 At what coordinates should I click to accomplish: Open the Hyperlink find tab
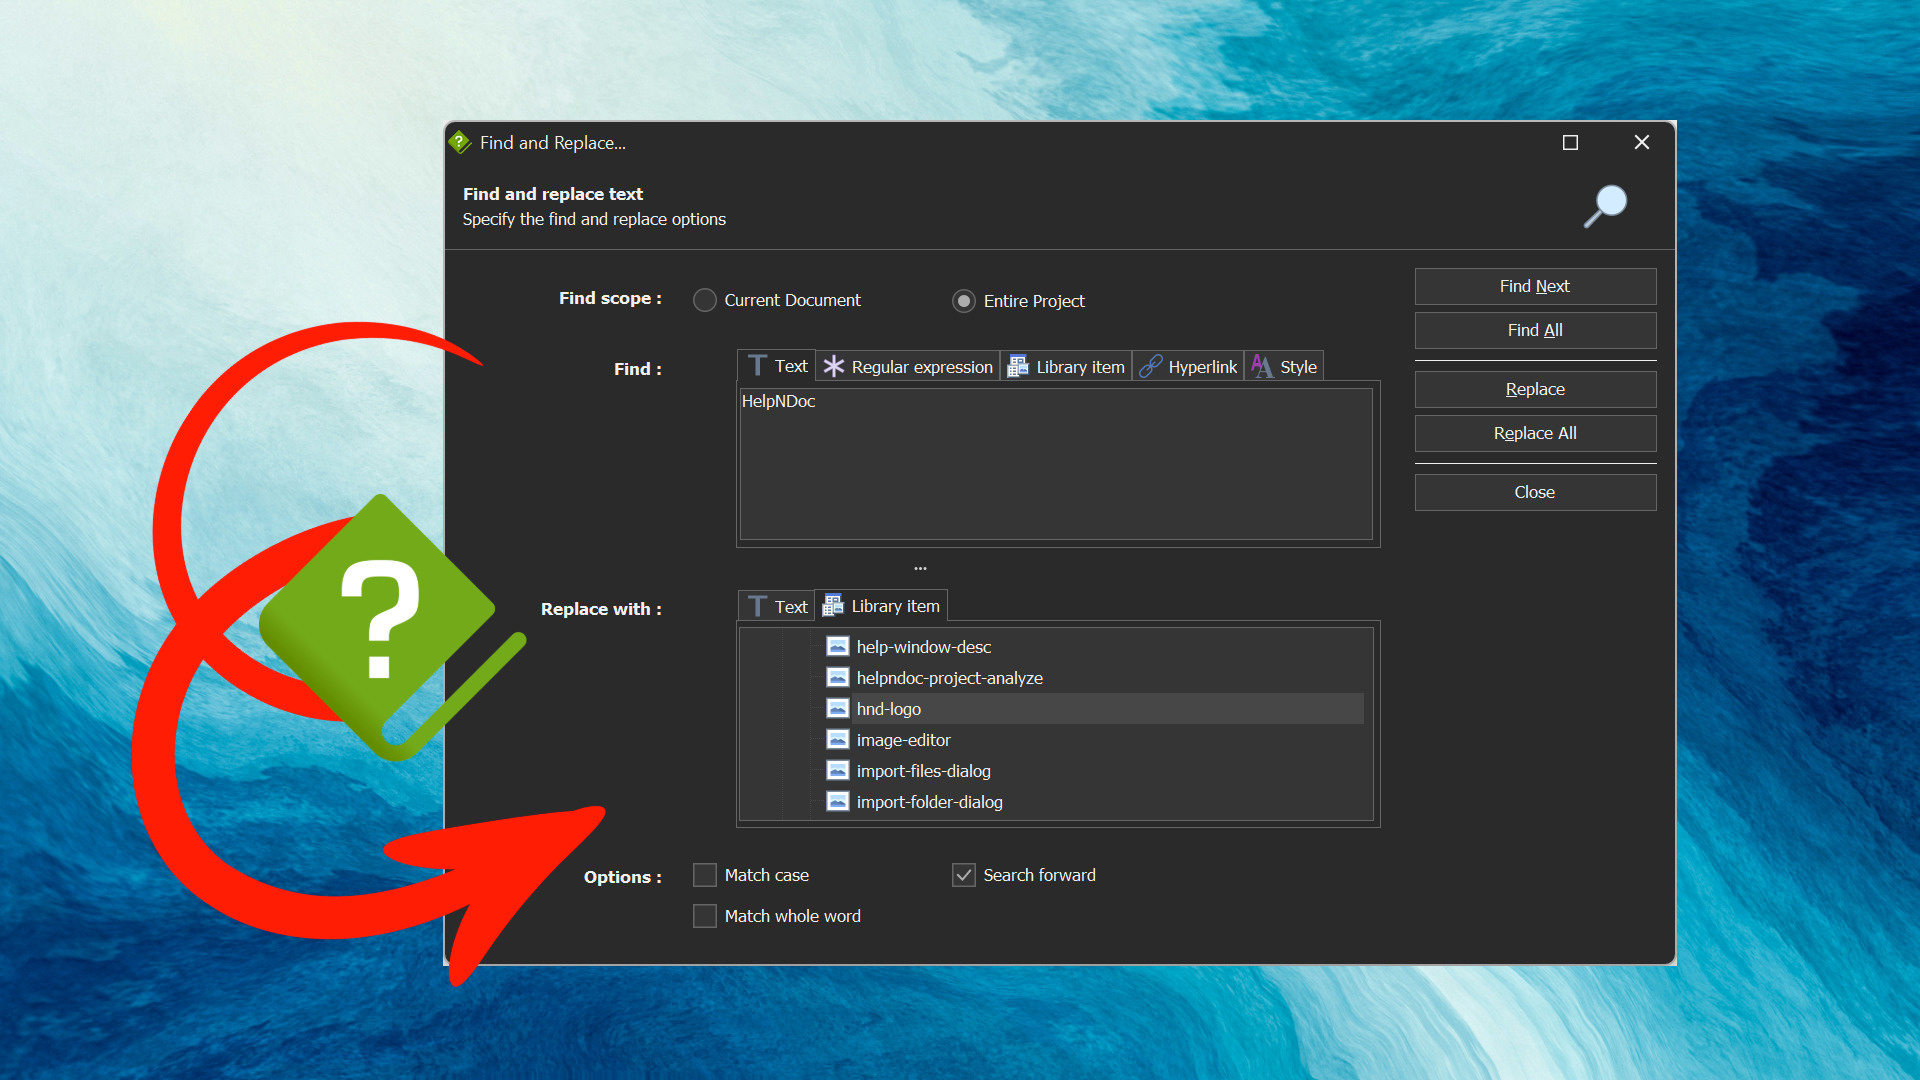1188,367
